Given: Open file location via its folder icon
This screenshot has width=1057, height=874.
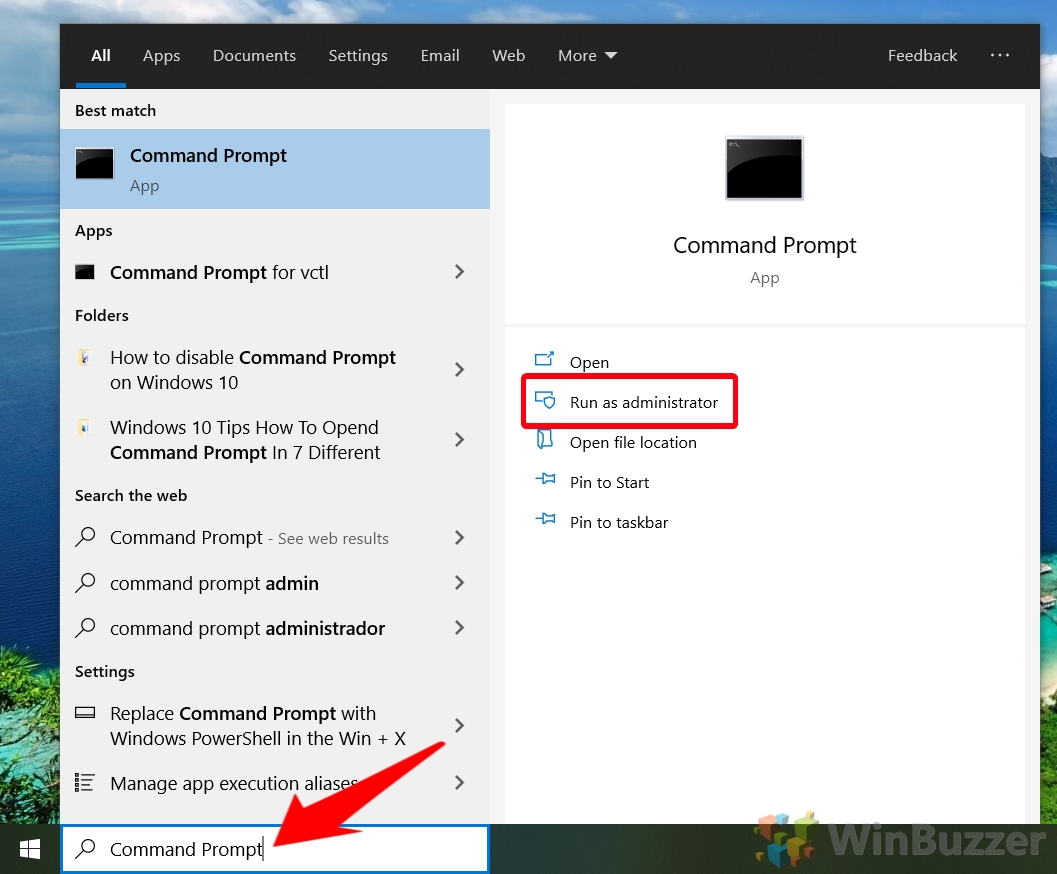Looking at the screenshot, I should (x=545, y=442).
